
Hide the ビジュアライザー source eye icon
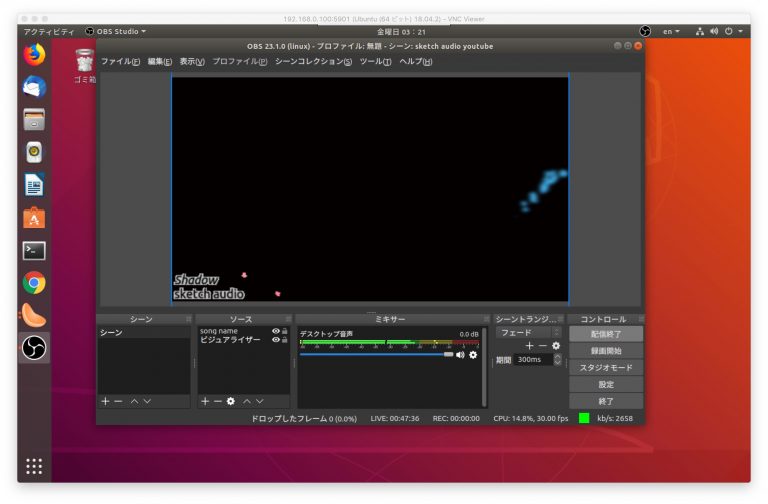[276, 339]
